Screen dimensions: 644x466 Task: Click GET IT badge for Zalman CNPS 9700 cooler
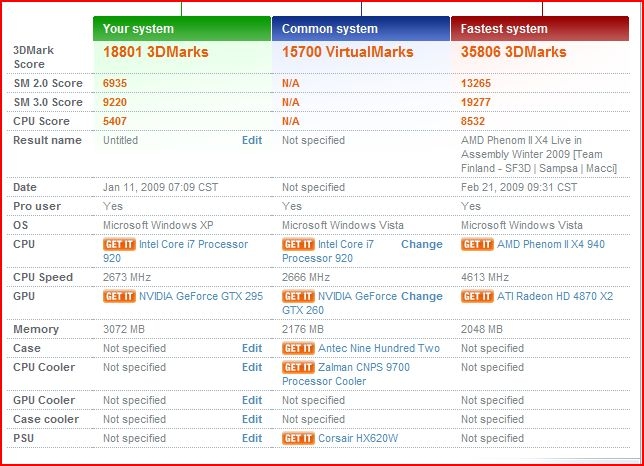tap(298, 367)
